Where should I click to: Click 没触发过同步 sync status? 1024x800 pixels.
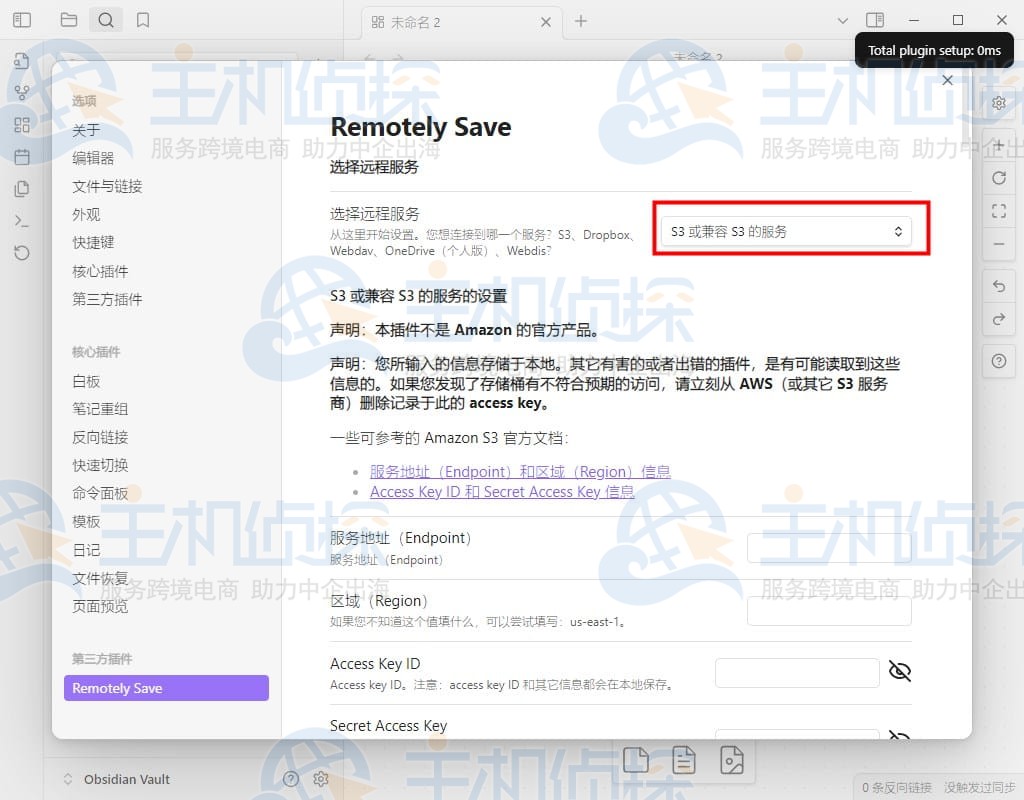(980, 788)
